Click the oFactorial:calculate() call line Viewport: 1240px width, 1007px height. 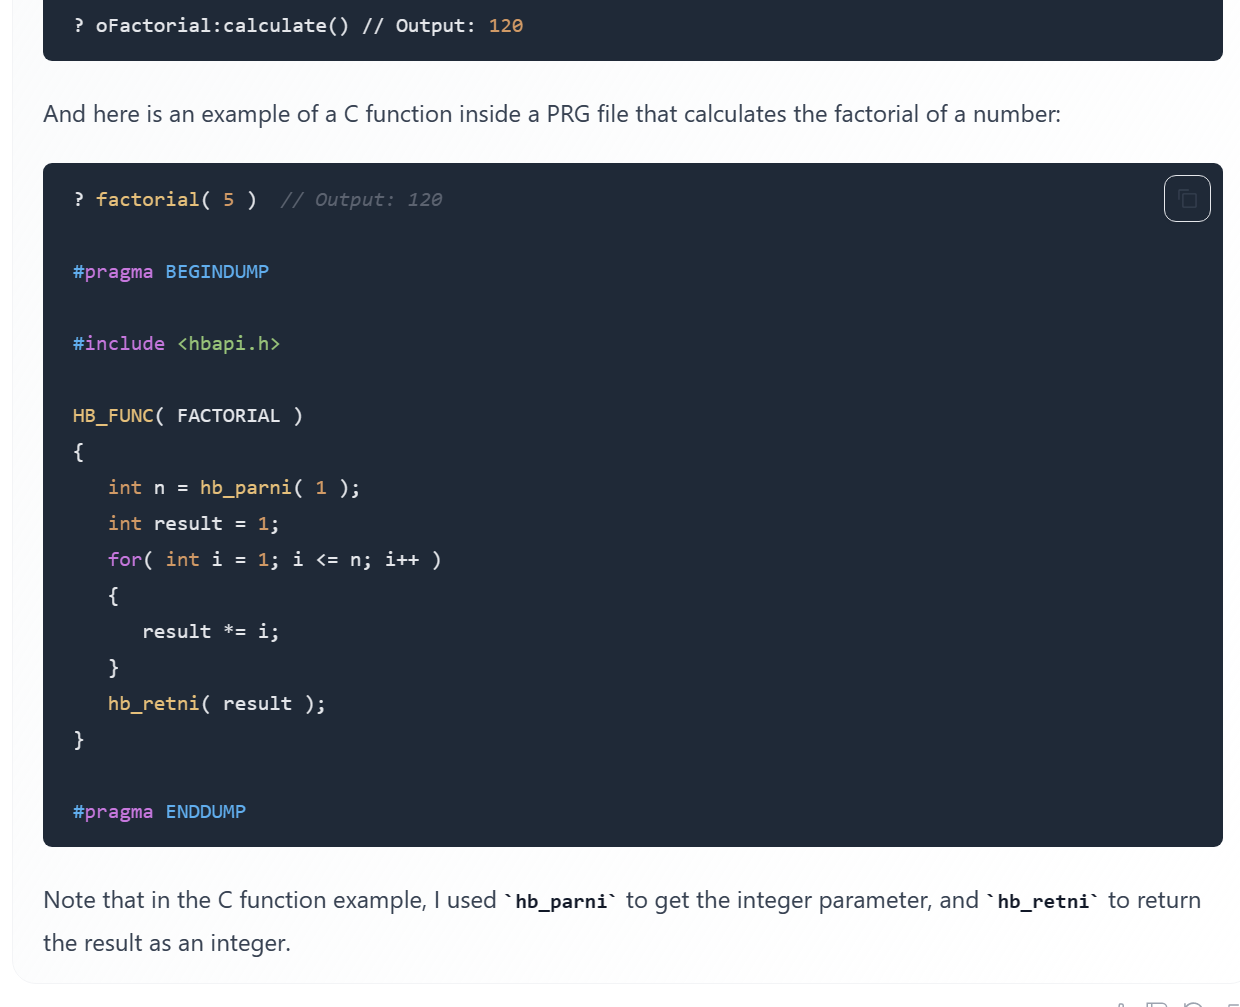pos(222,26)
